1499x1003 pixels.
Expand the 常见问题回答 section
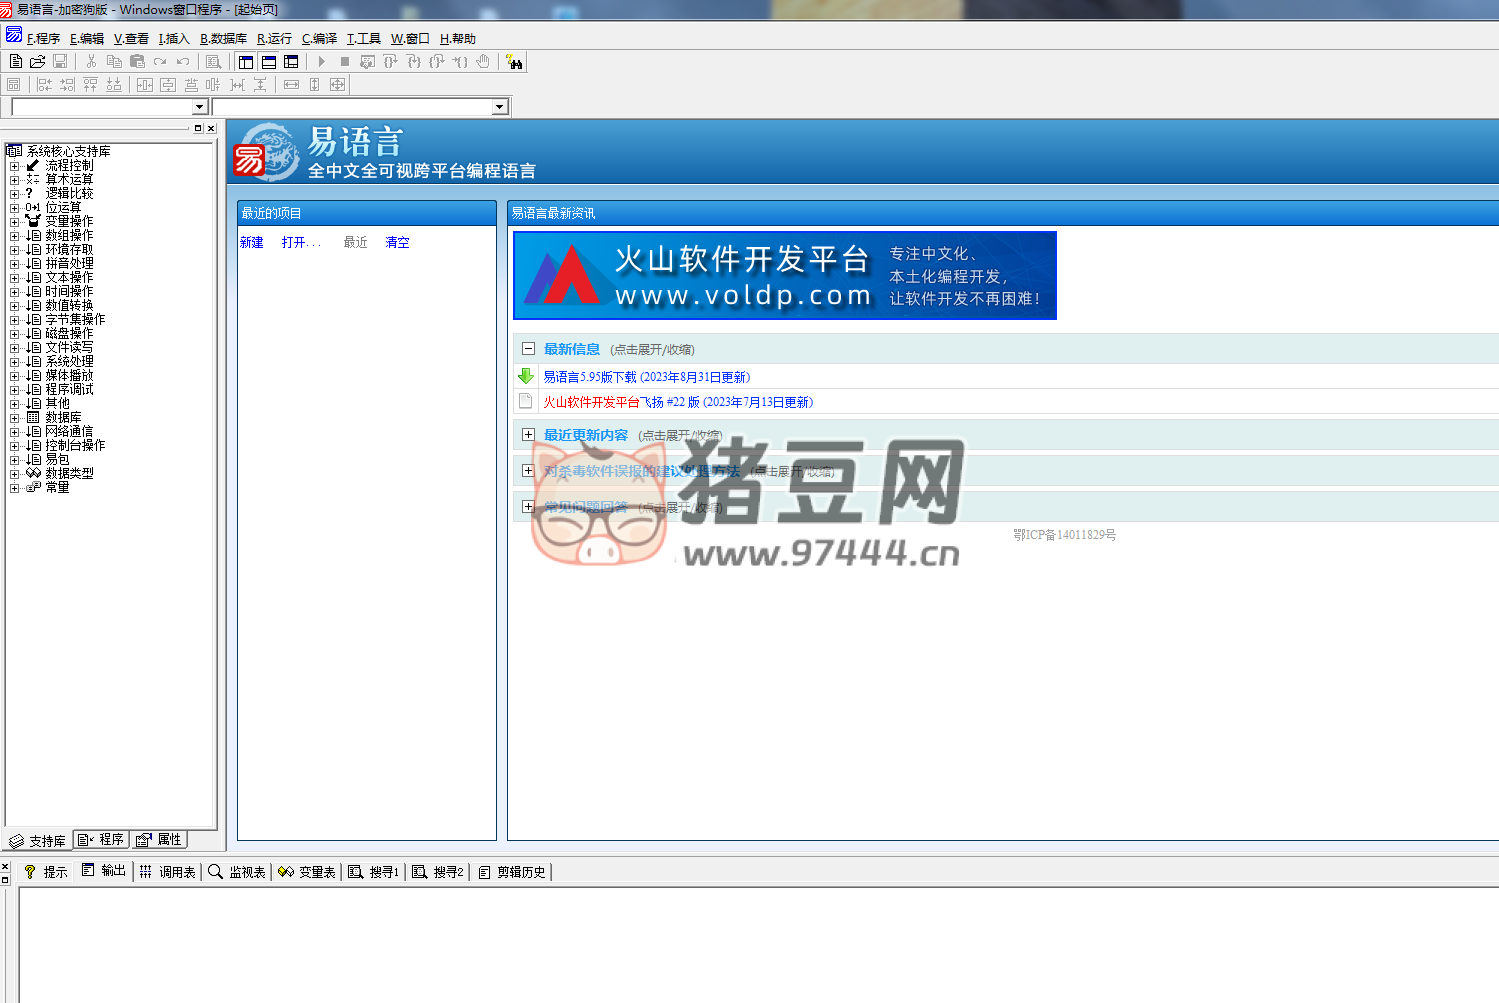(x=528, y=507)
